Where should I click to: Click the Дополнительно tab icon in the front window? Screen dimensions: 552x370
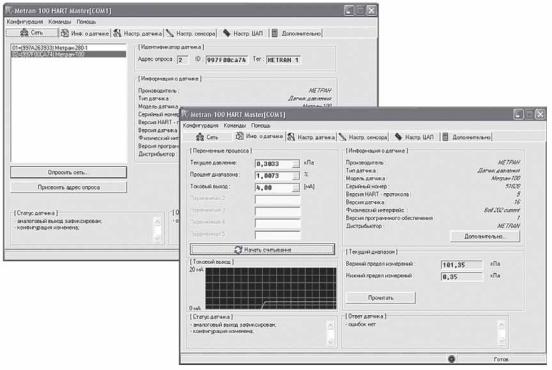point(445,137)
